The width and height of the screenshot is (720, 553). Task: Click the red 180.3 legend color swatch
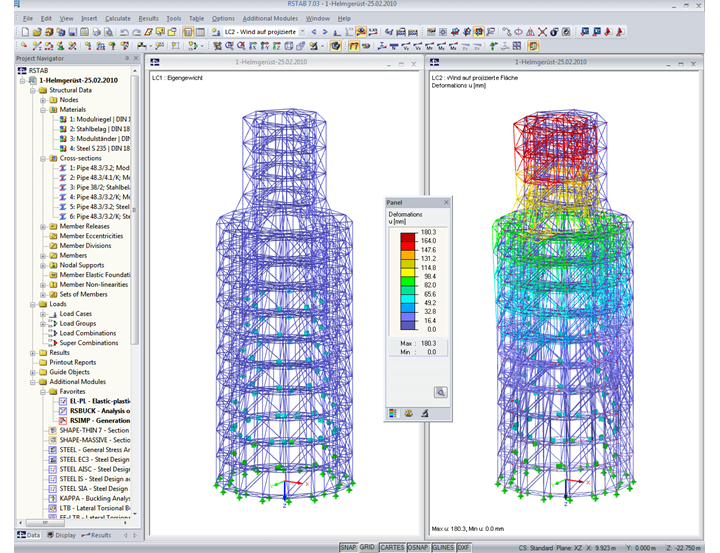(408, 237)
